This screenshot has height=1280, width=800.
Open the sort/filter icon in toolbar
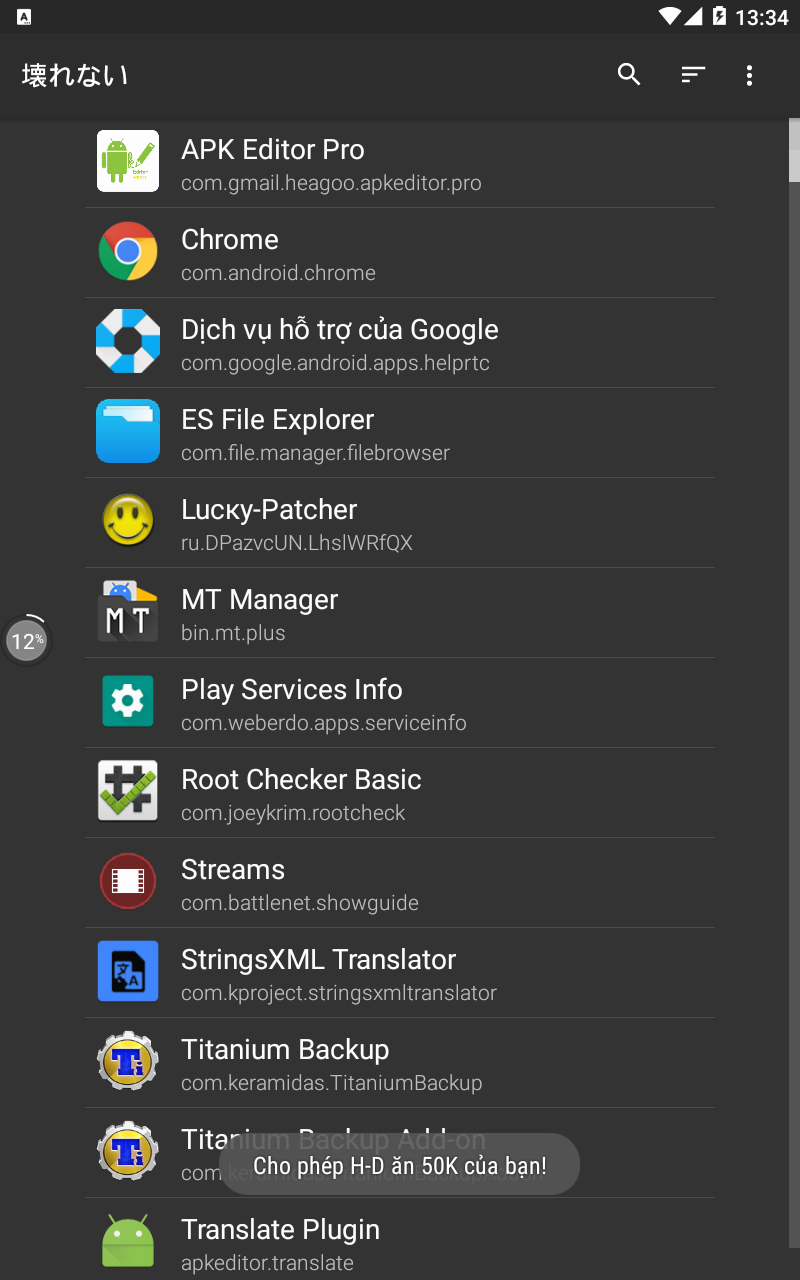[693, 75]
